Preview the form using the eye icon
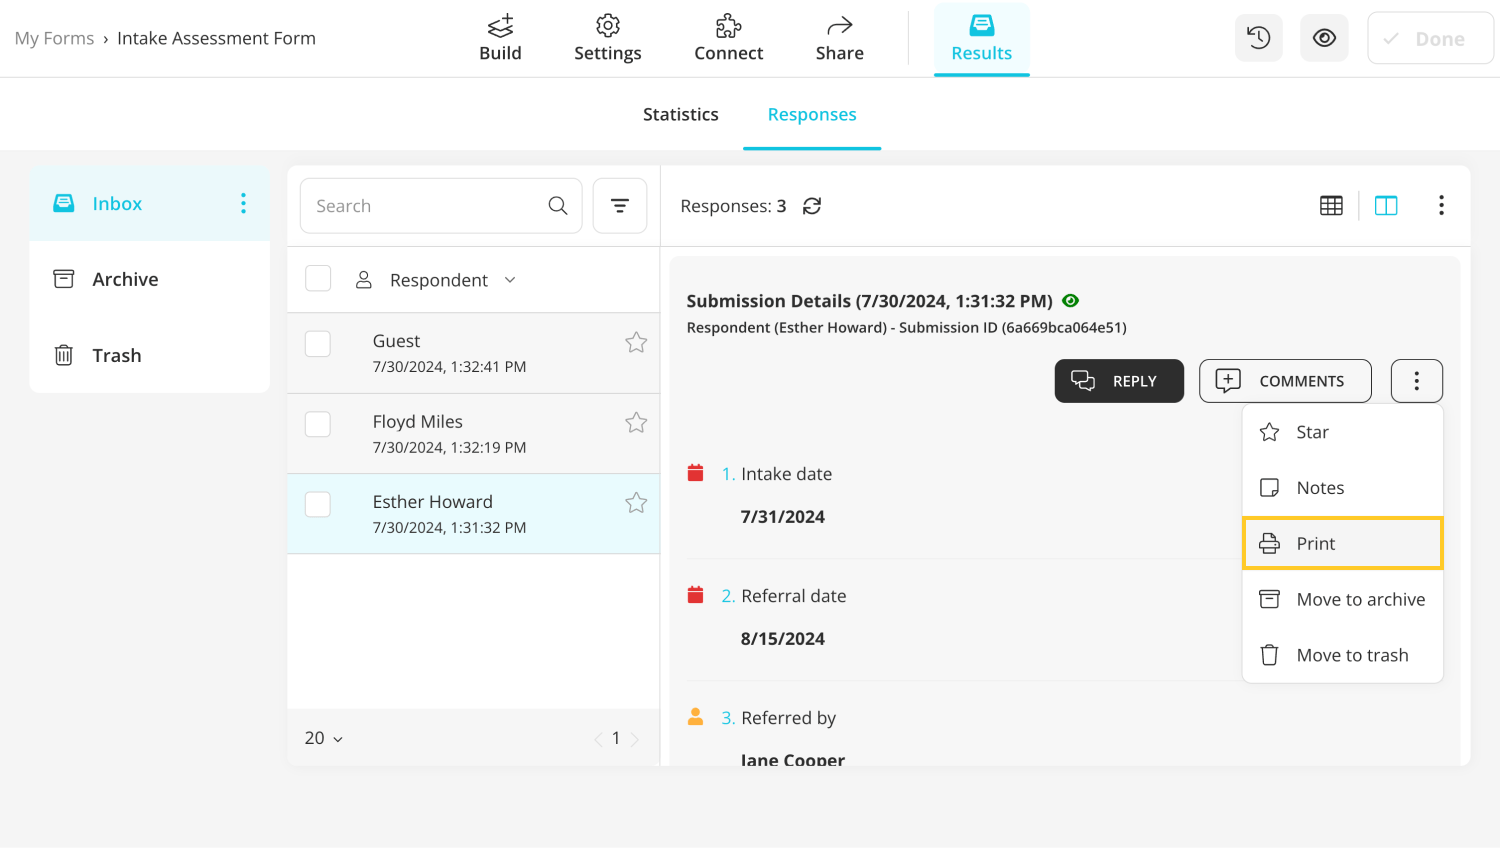The width and height of the screenshot is (1500, 848). point(1324,37)
